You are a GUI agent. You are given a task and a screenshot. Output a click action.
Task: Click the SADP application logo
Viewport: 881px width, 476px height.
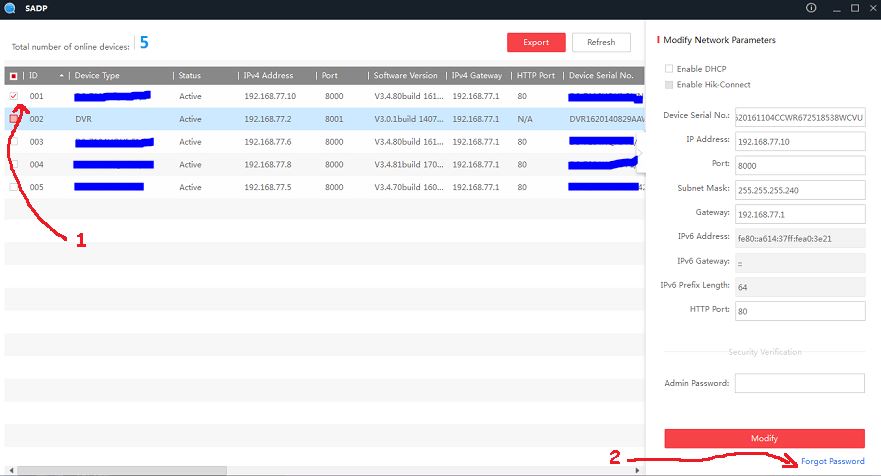click(x=9, y=8)
